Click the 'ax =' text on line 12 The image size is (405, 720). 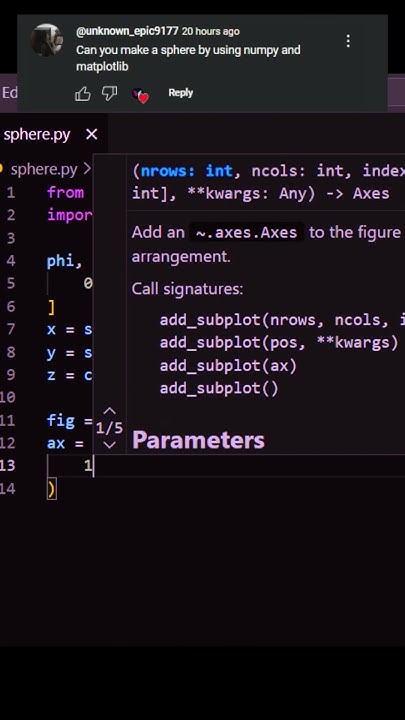coord(65,443)
